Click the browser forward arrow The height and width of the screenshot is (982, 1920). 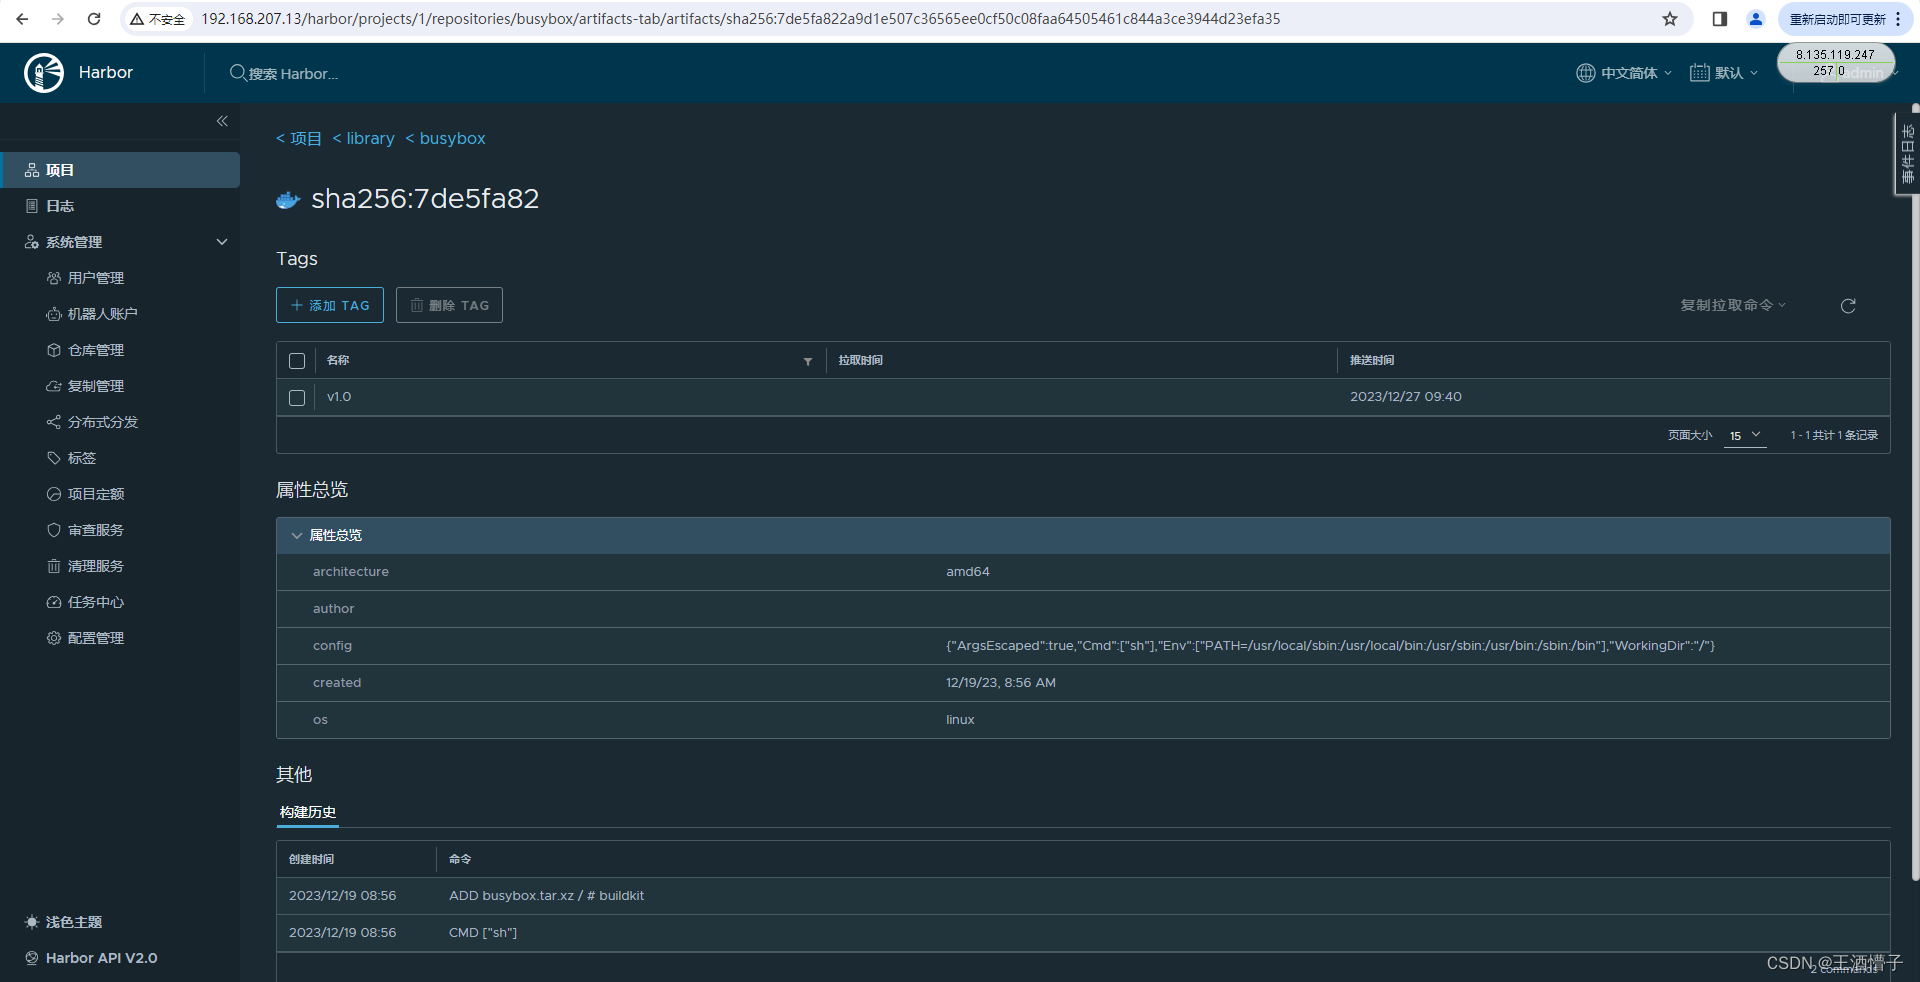pos(58,19)
